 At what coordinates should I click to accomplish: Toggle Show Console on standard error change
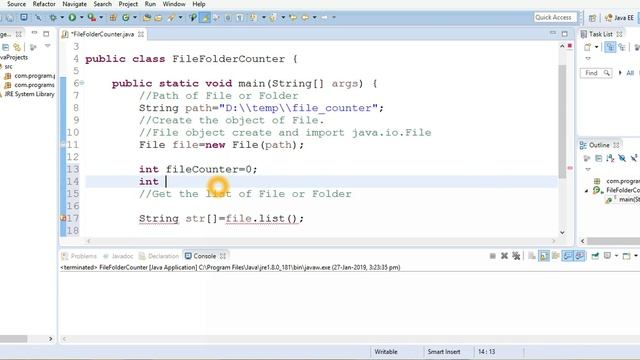click(x=579, y=256)
